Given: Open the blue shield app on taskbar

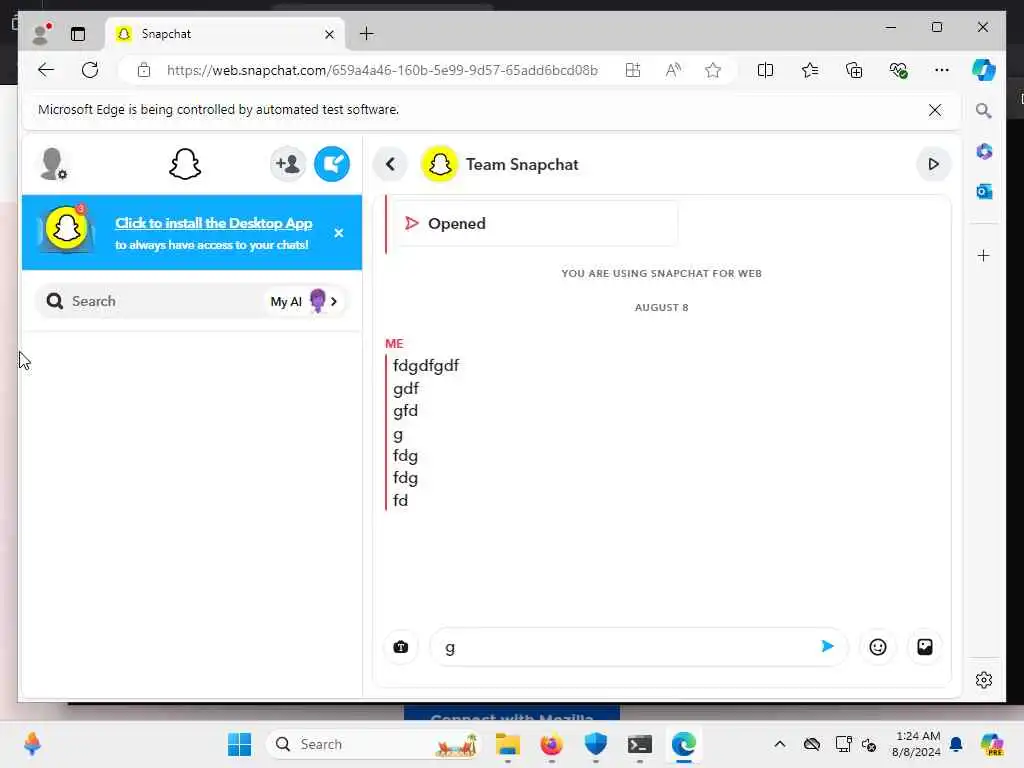Looking at the screenshot, I should 596,744.
